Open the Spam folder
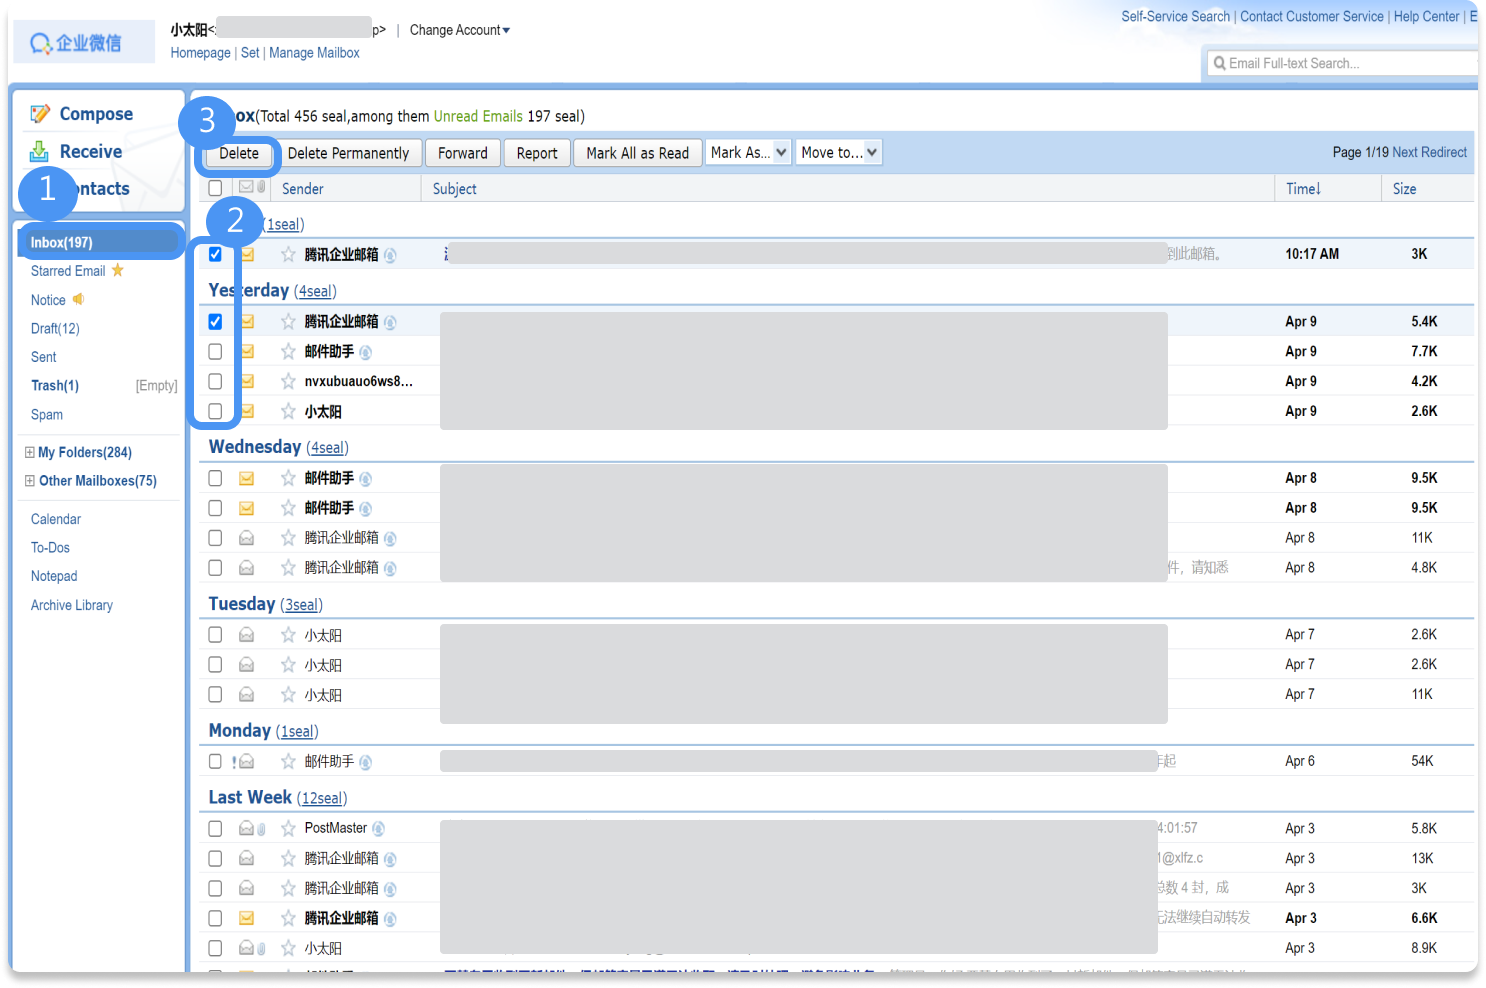The width and height of the screenshot is (1486, 988). pyautogui.click(x=47, y=414)
